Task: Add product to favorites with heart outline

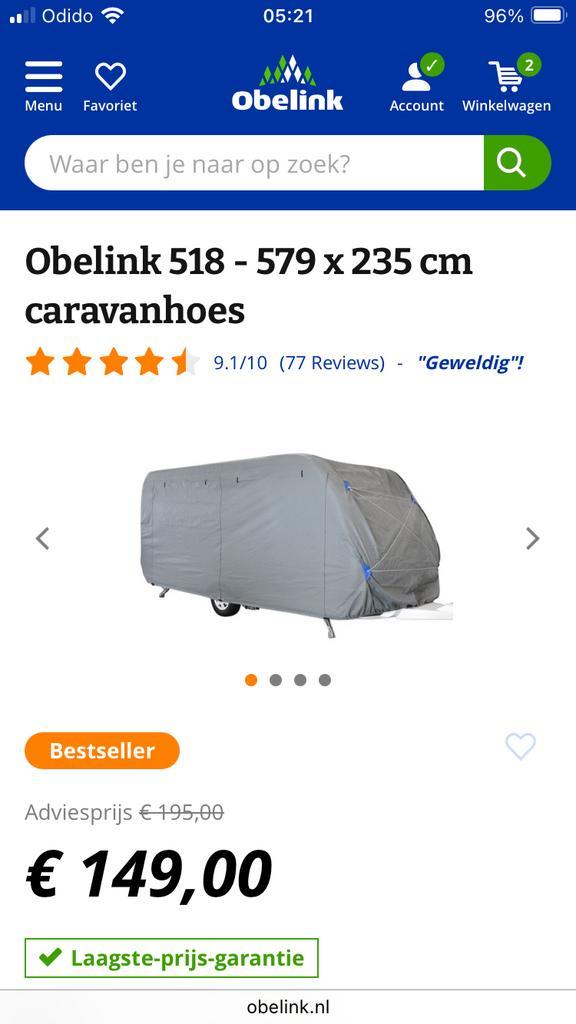Action: [x=520, y=746]
